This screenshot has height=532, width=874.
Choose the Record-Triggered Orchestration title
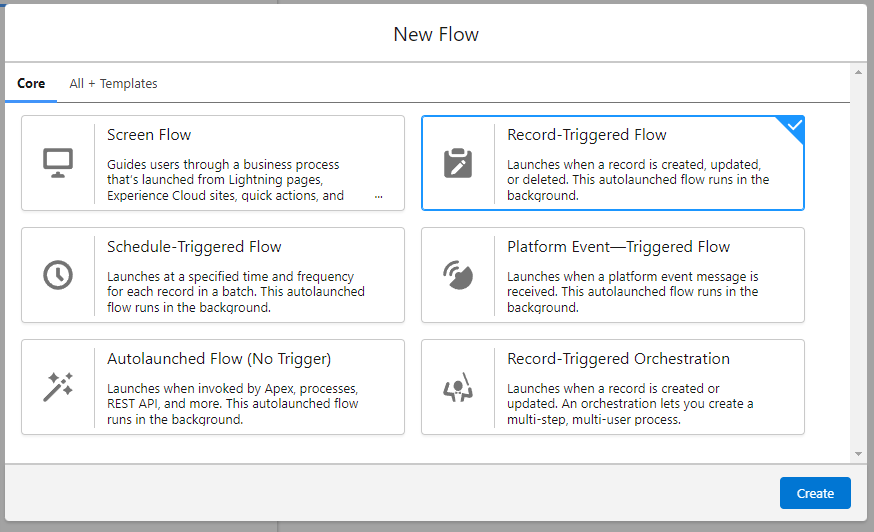coord(618,359)
